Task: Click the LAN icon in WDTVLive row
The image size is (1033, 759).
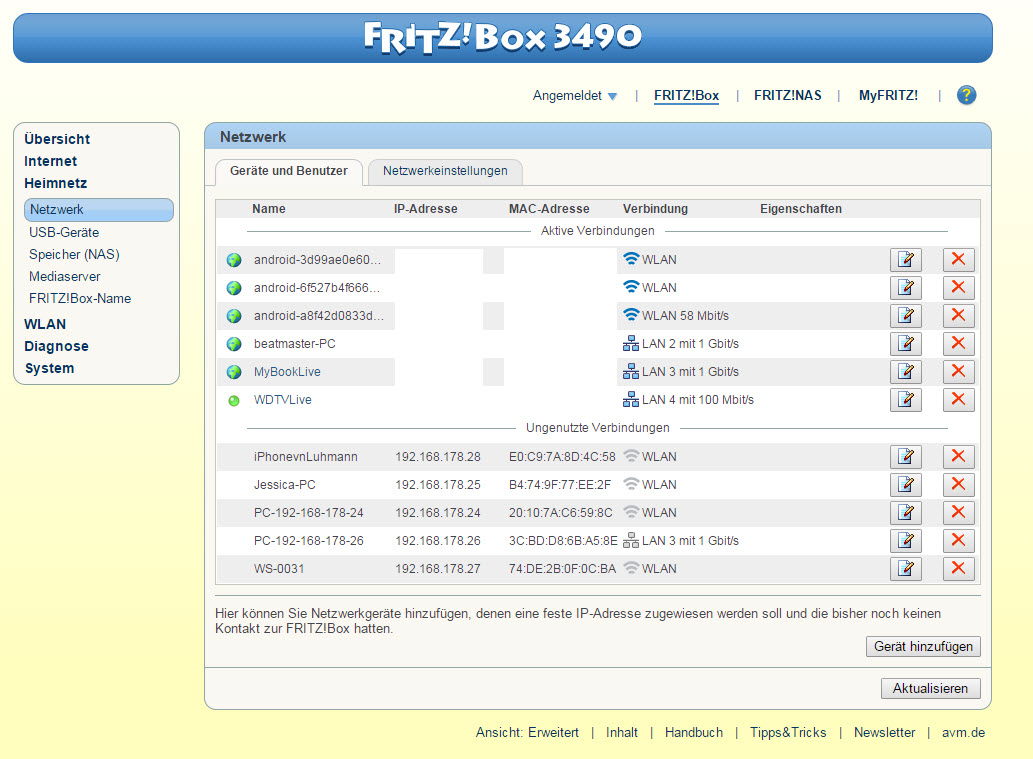Action: tap(630, 399)
